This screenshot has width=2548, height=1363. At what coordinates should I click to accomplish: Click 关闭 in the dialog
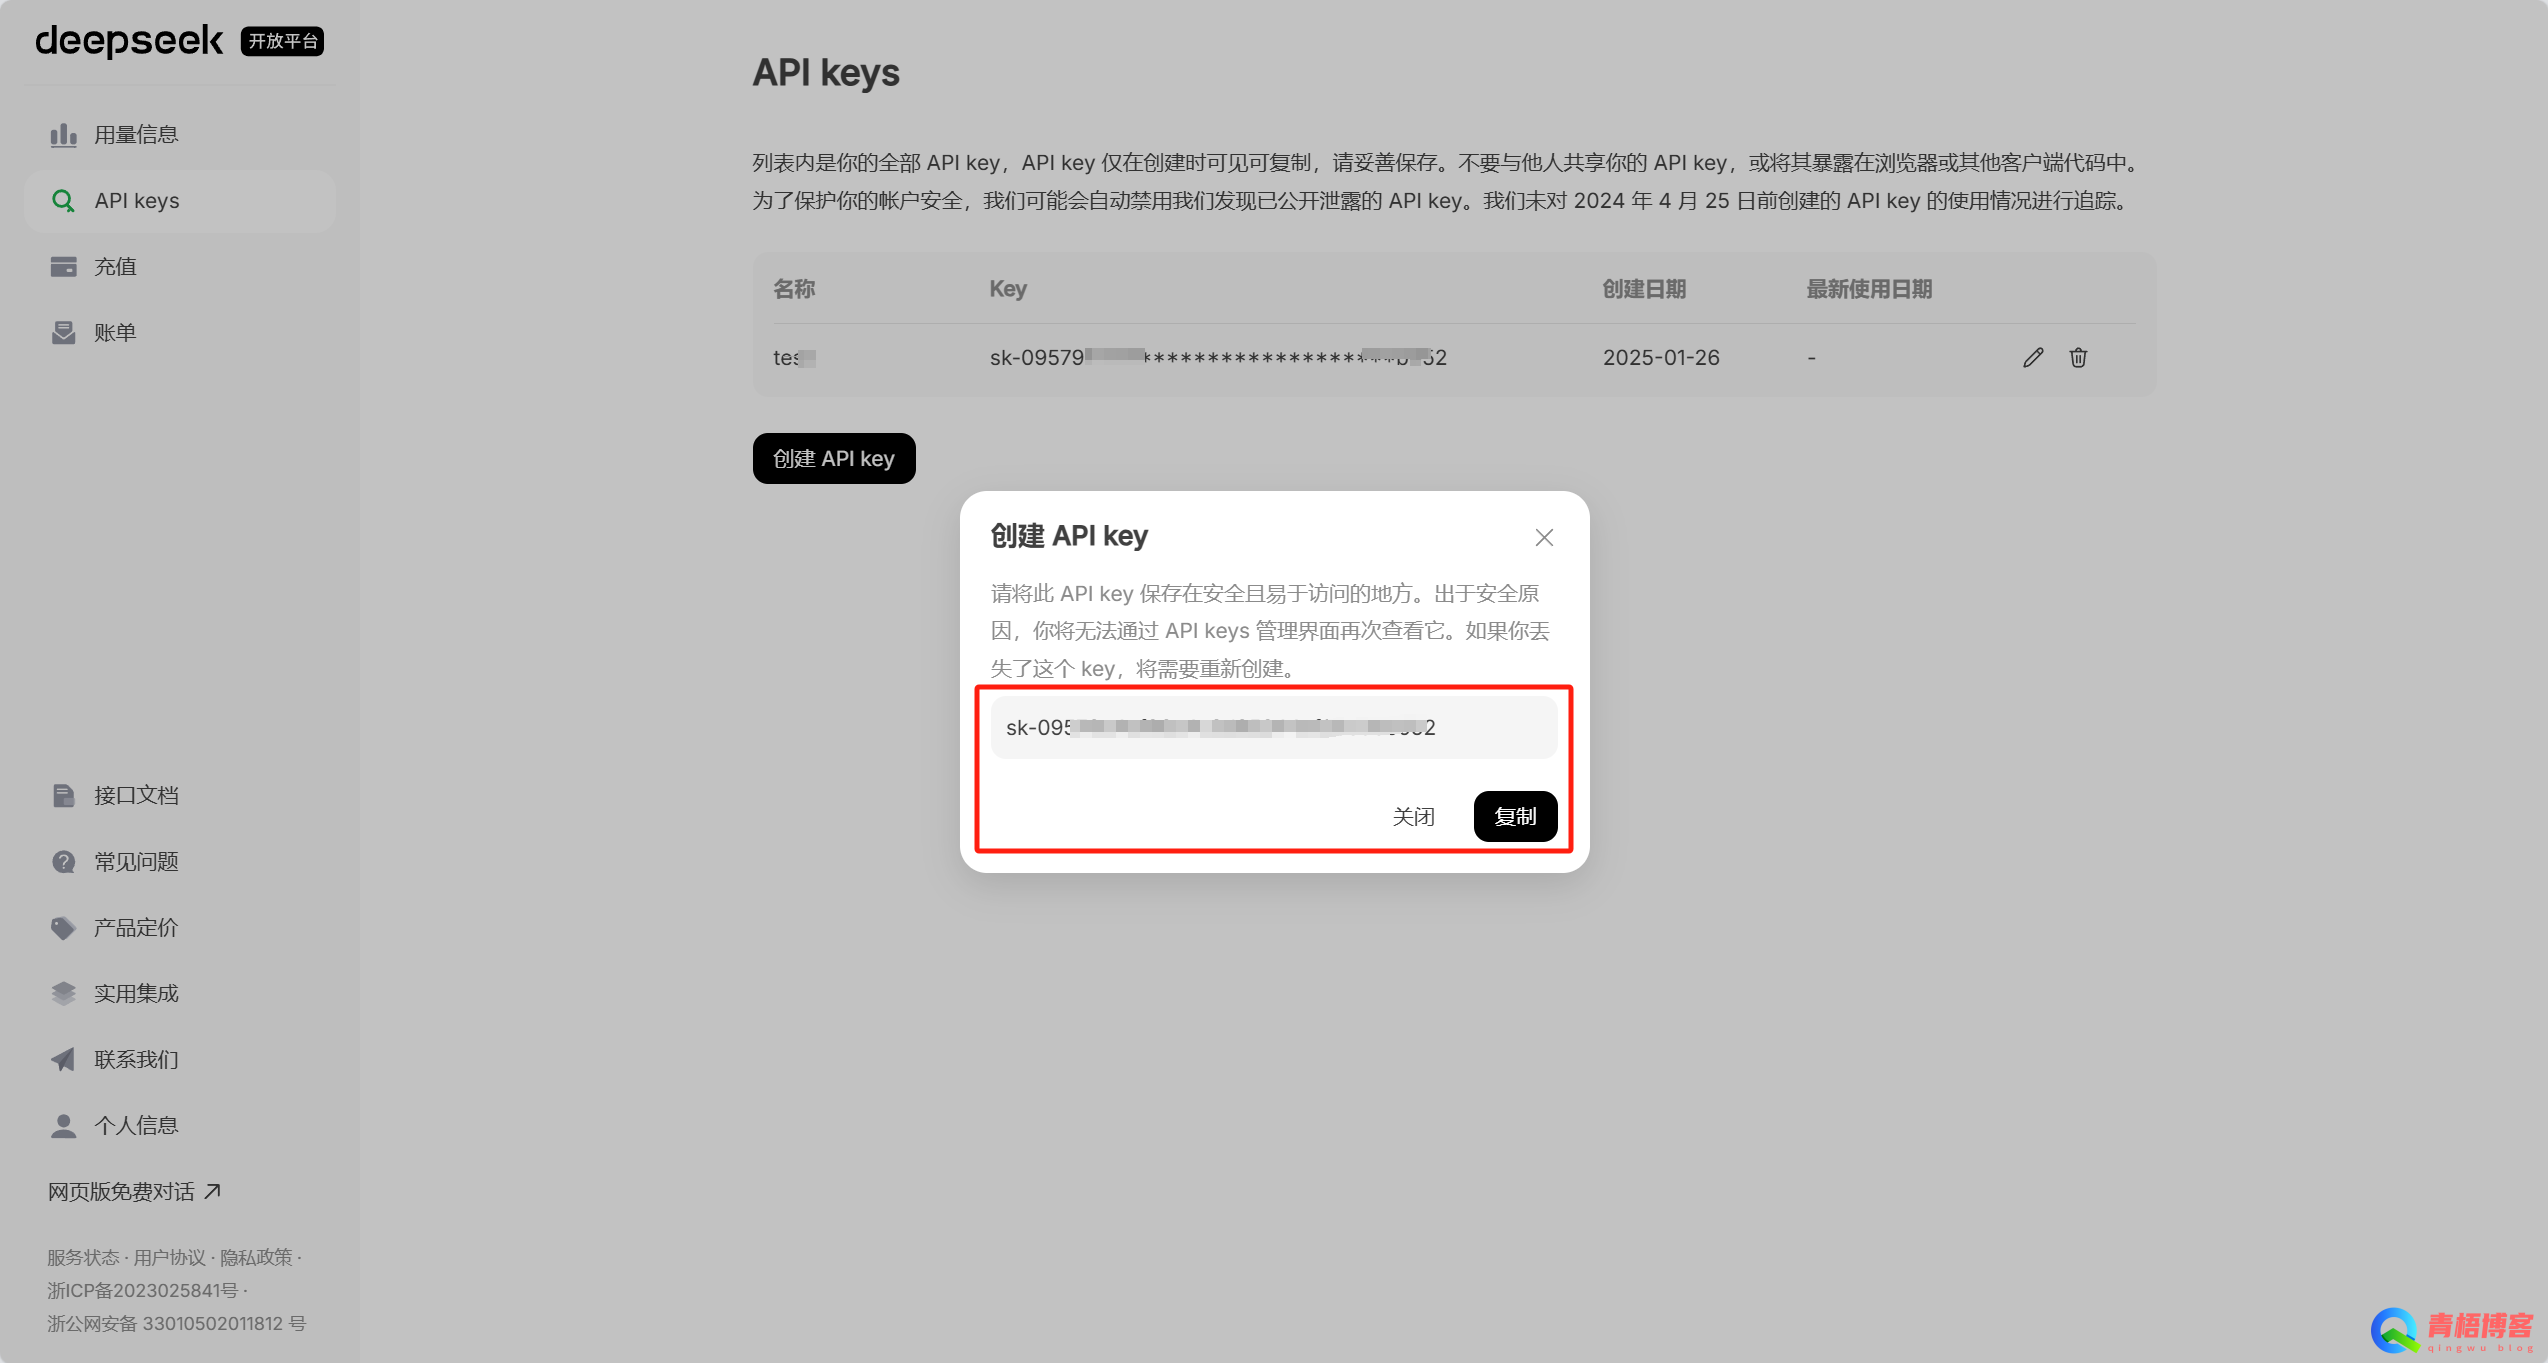pos(1413,817)
